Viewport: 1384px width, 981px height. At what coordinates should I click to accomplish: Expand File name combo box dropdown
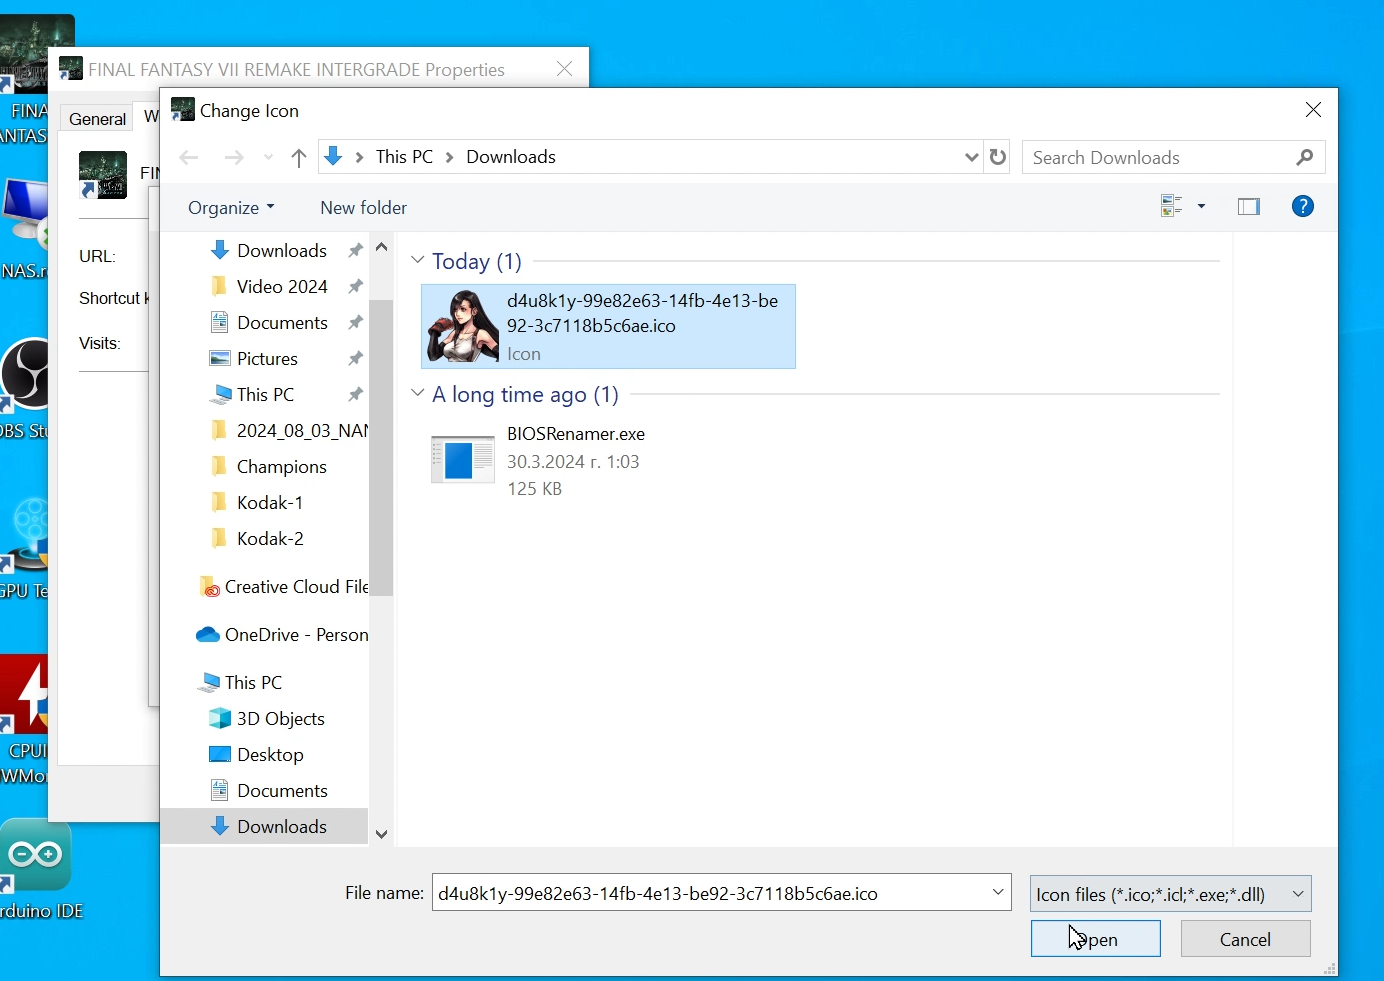(x=998, y=892)
